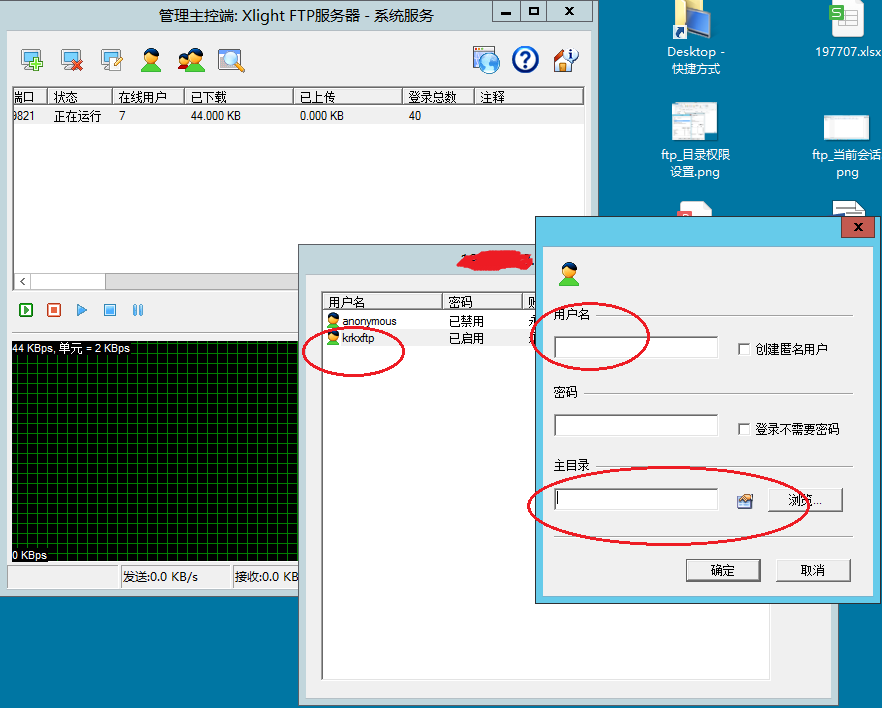This screenshot has width=882, height=708.
Task: Click the magnifier session viewer icon
Action: coord(231,60)
